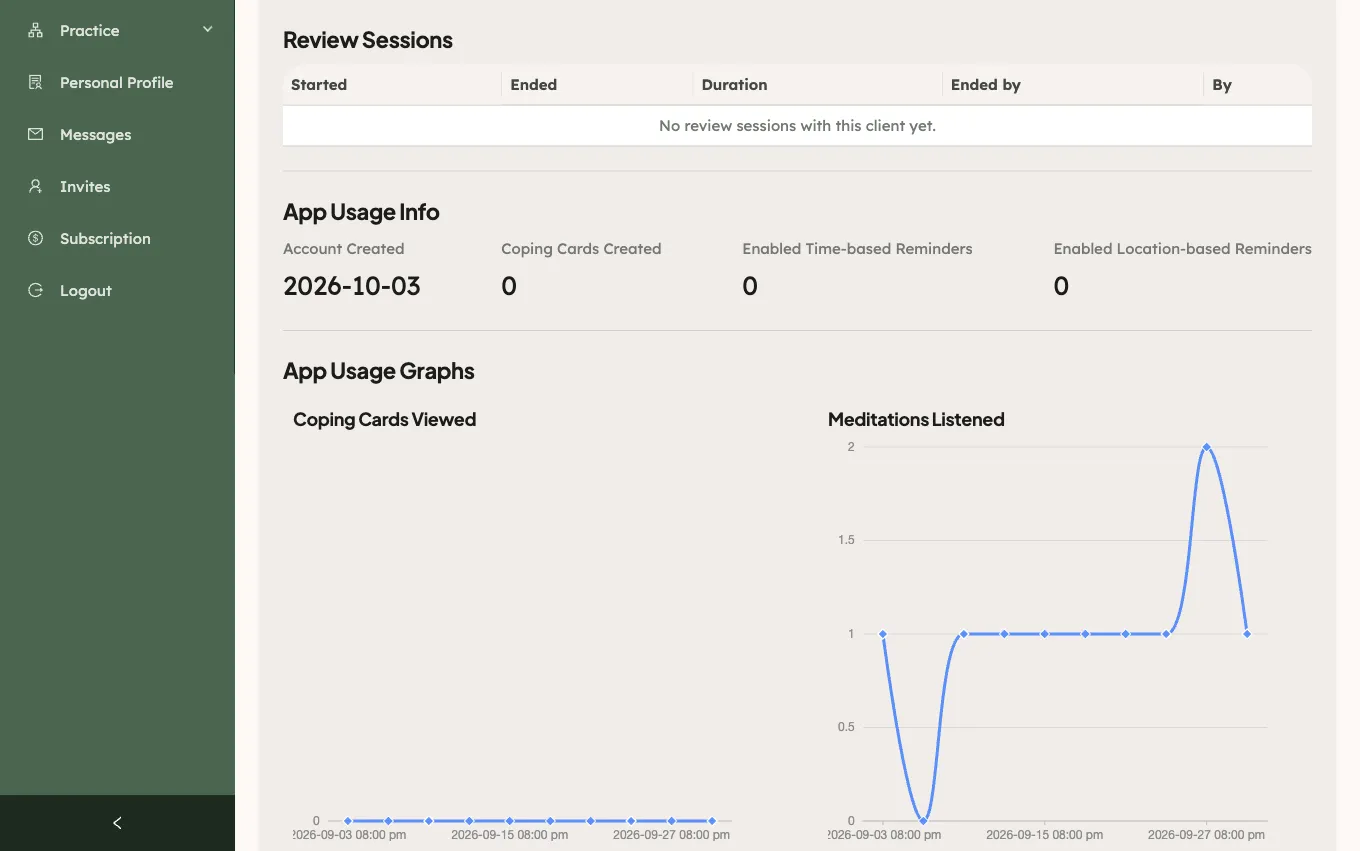Click the Enabled Location-based Reminders label

[x=1182, y=249]
